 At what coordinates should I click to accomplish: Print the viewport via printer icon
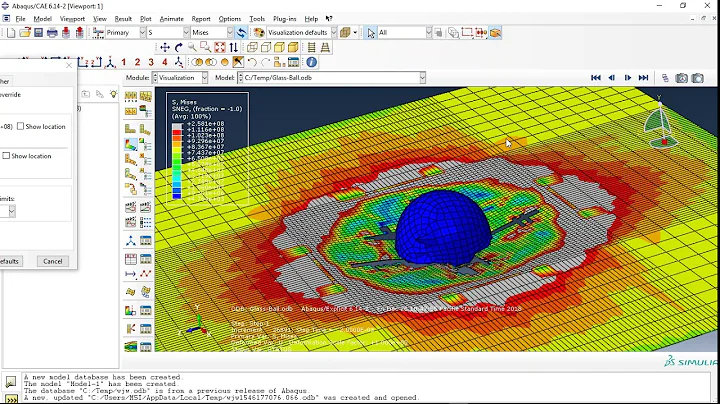click(x=52, y=33)
